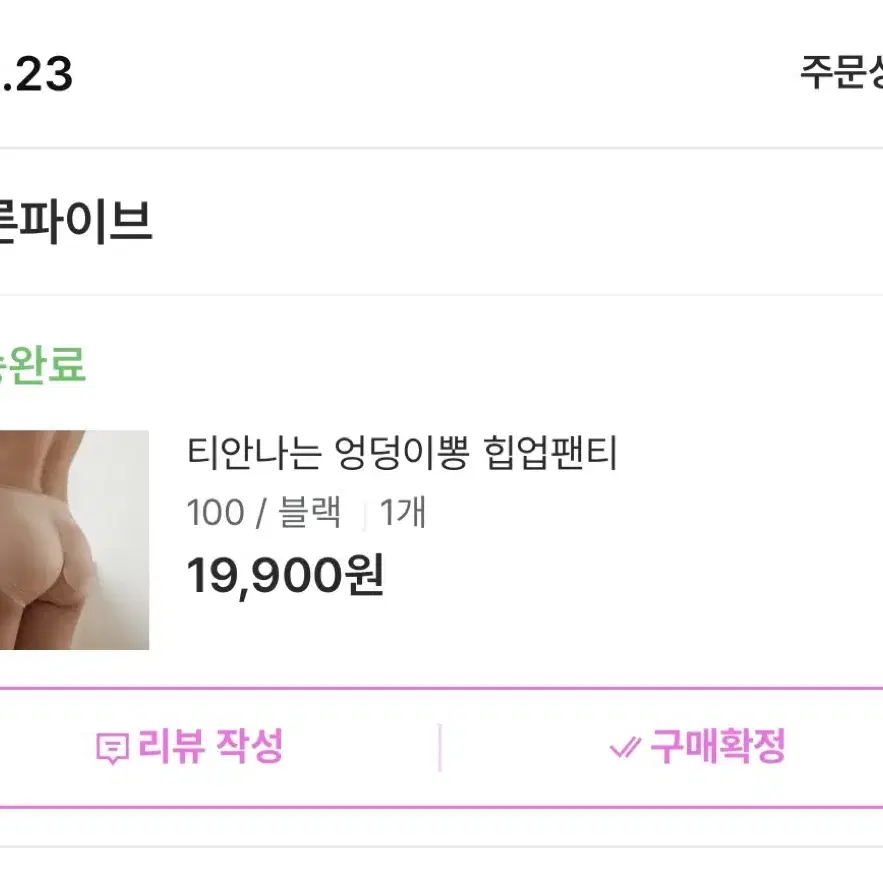Click the 19,900원 price text

point(285,575)
